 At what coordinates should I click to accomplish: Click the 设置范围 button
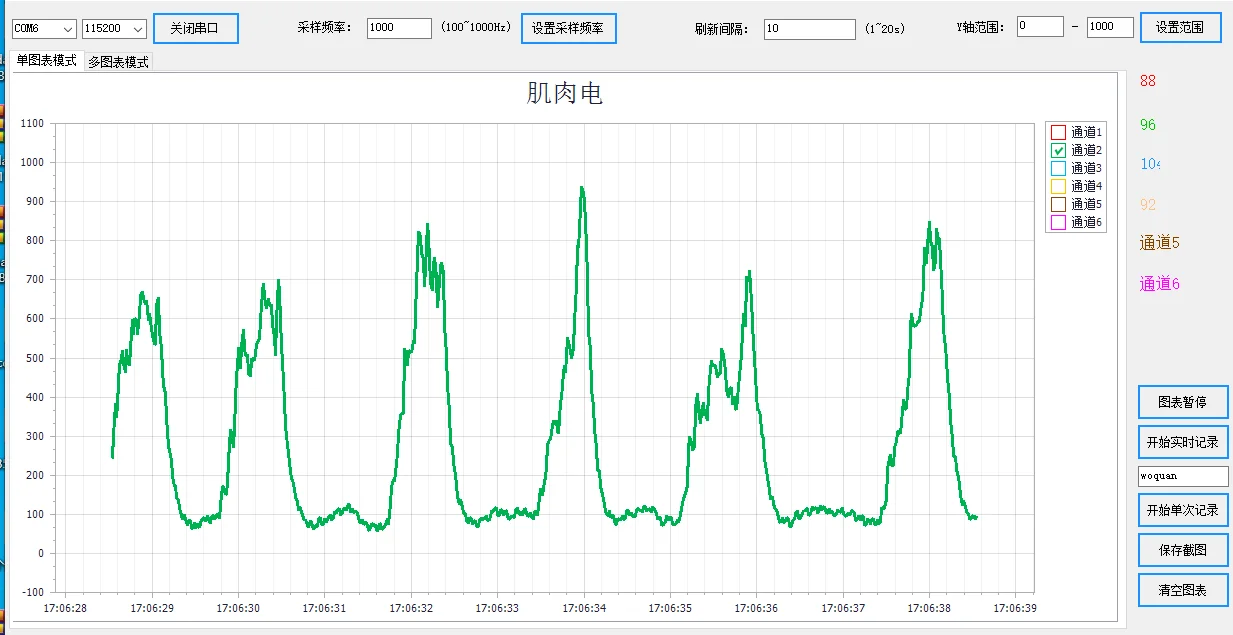tap(1181, 27)
